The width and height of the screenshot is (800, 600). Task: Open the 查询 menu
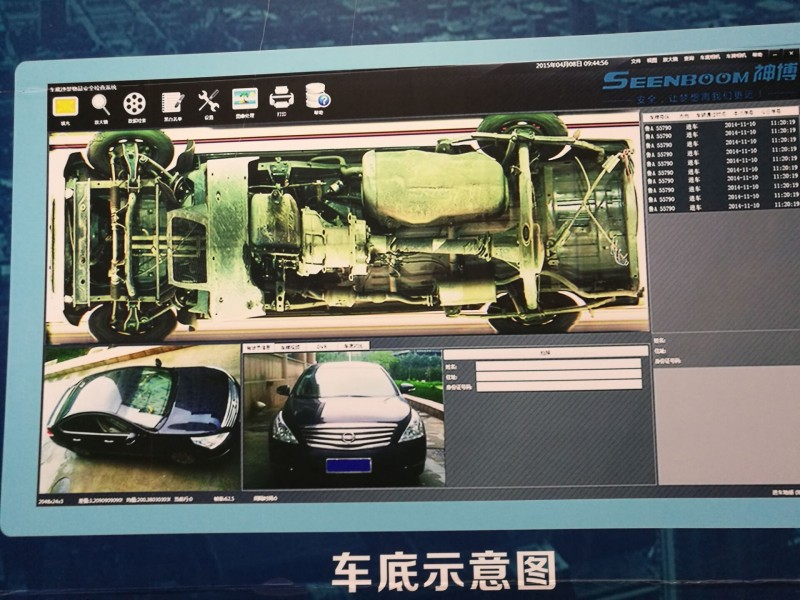[689, 58]
